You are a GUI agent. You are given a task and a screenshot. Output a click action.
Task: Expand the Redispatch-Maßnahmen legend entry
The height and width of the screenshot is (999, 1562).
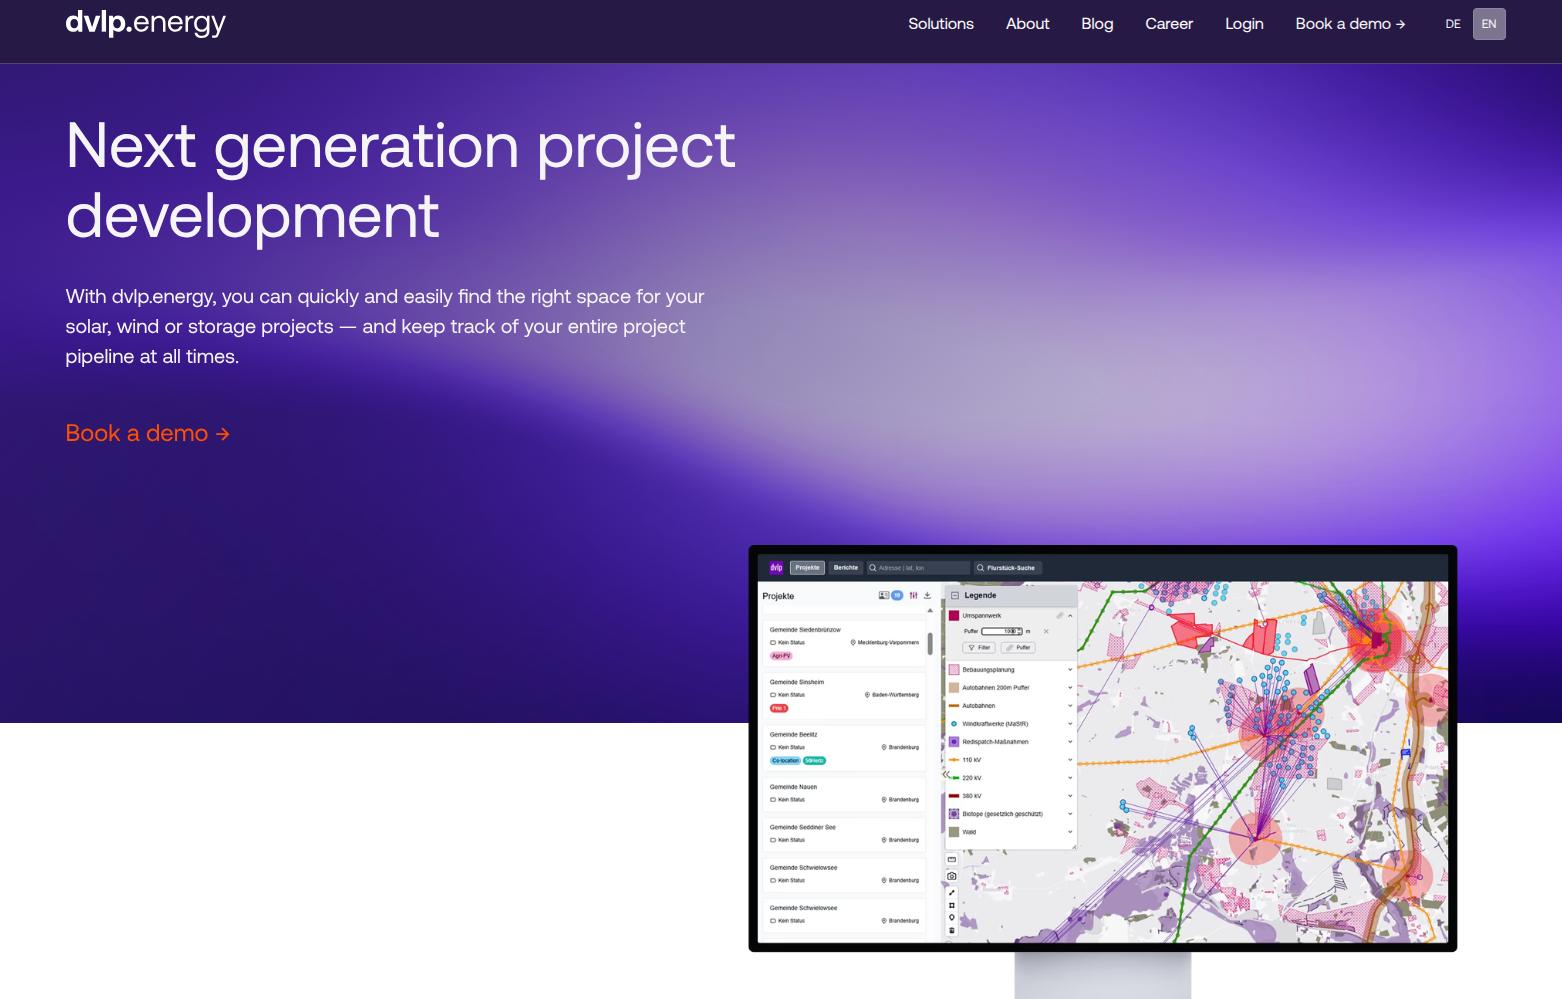[1070, 742]
